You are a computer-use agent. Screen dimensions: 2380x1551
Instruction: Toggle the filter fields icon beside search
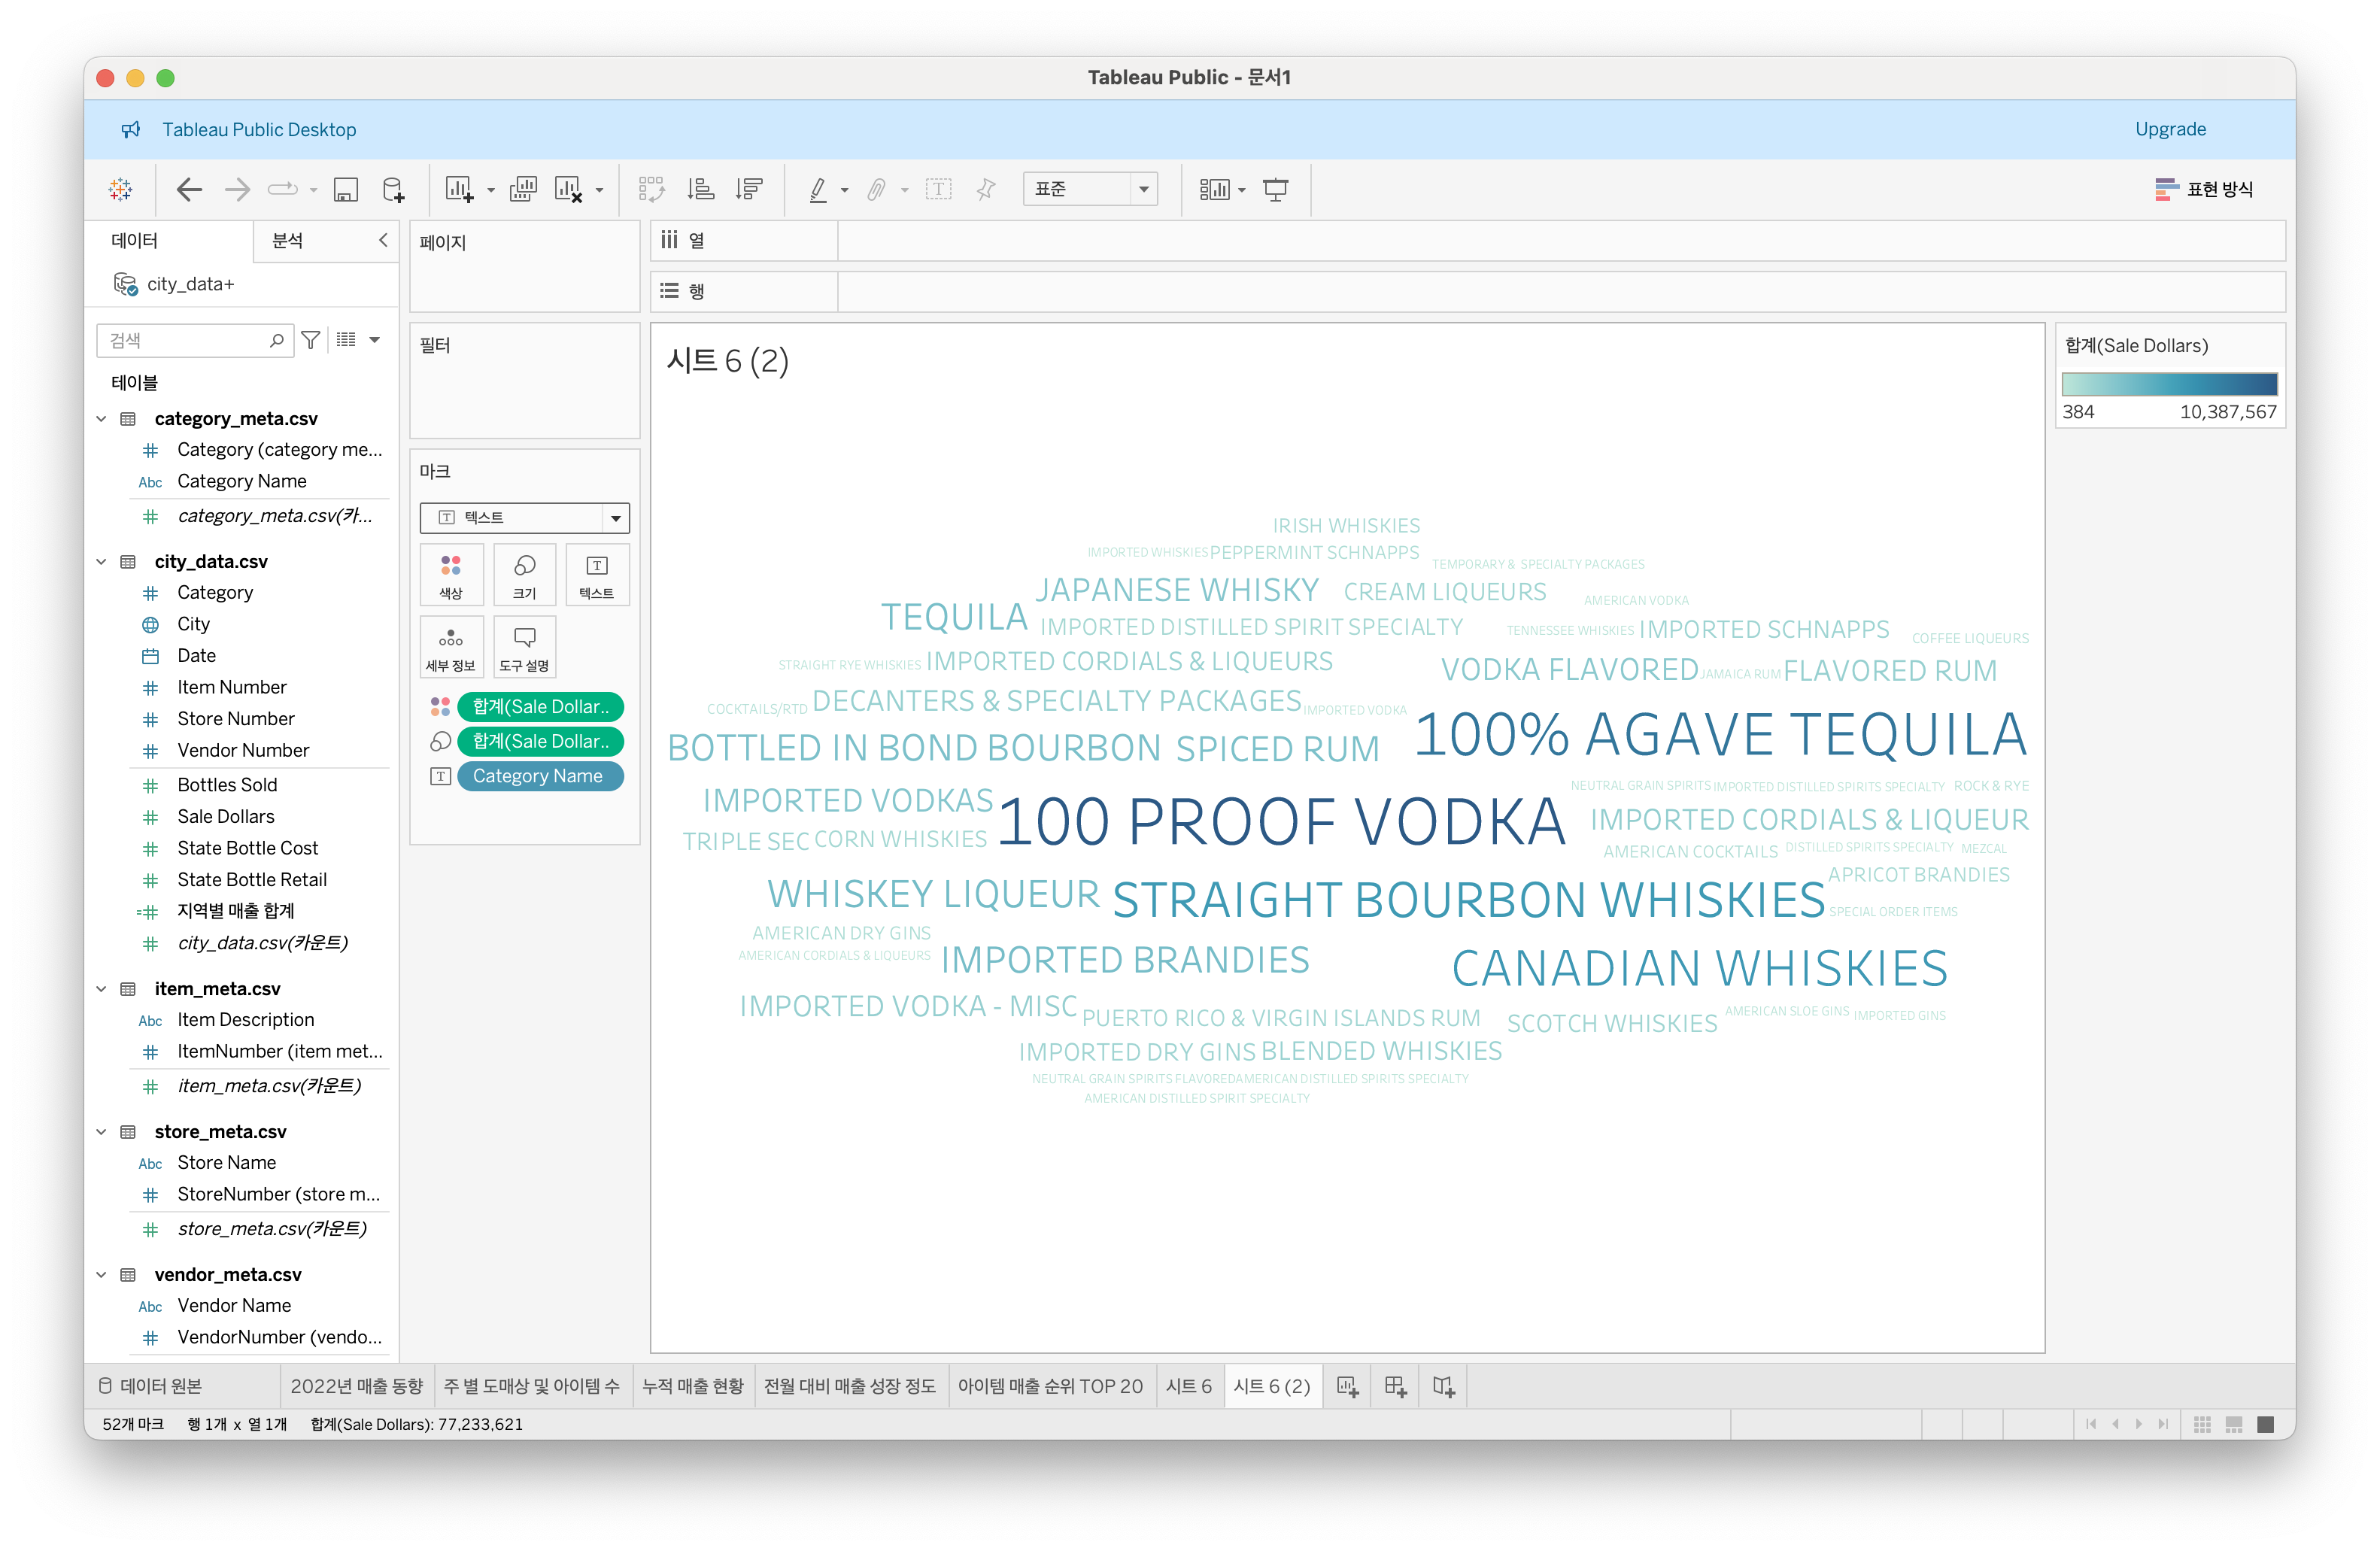pyautogui.click(x=311, y=340)
